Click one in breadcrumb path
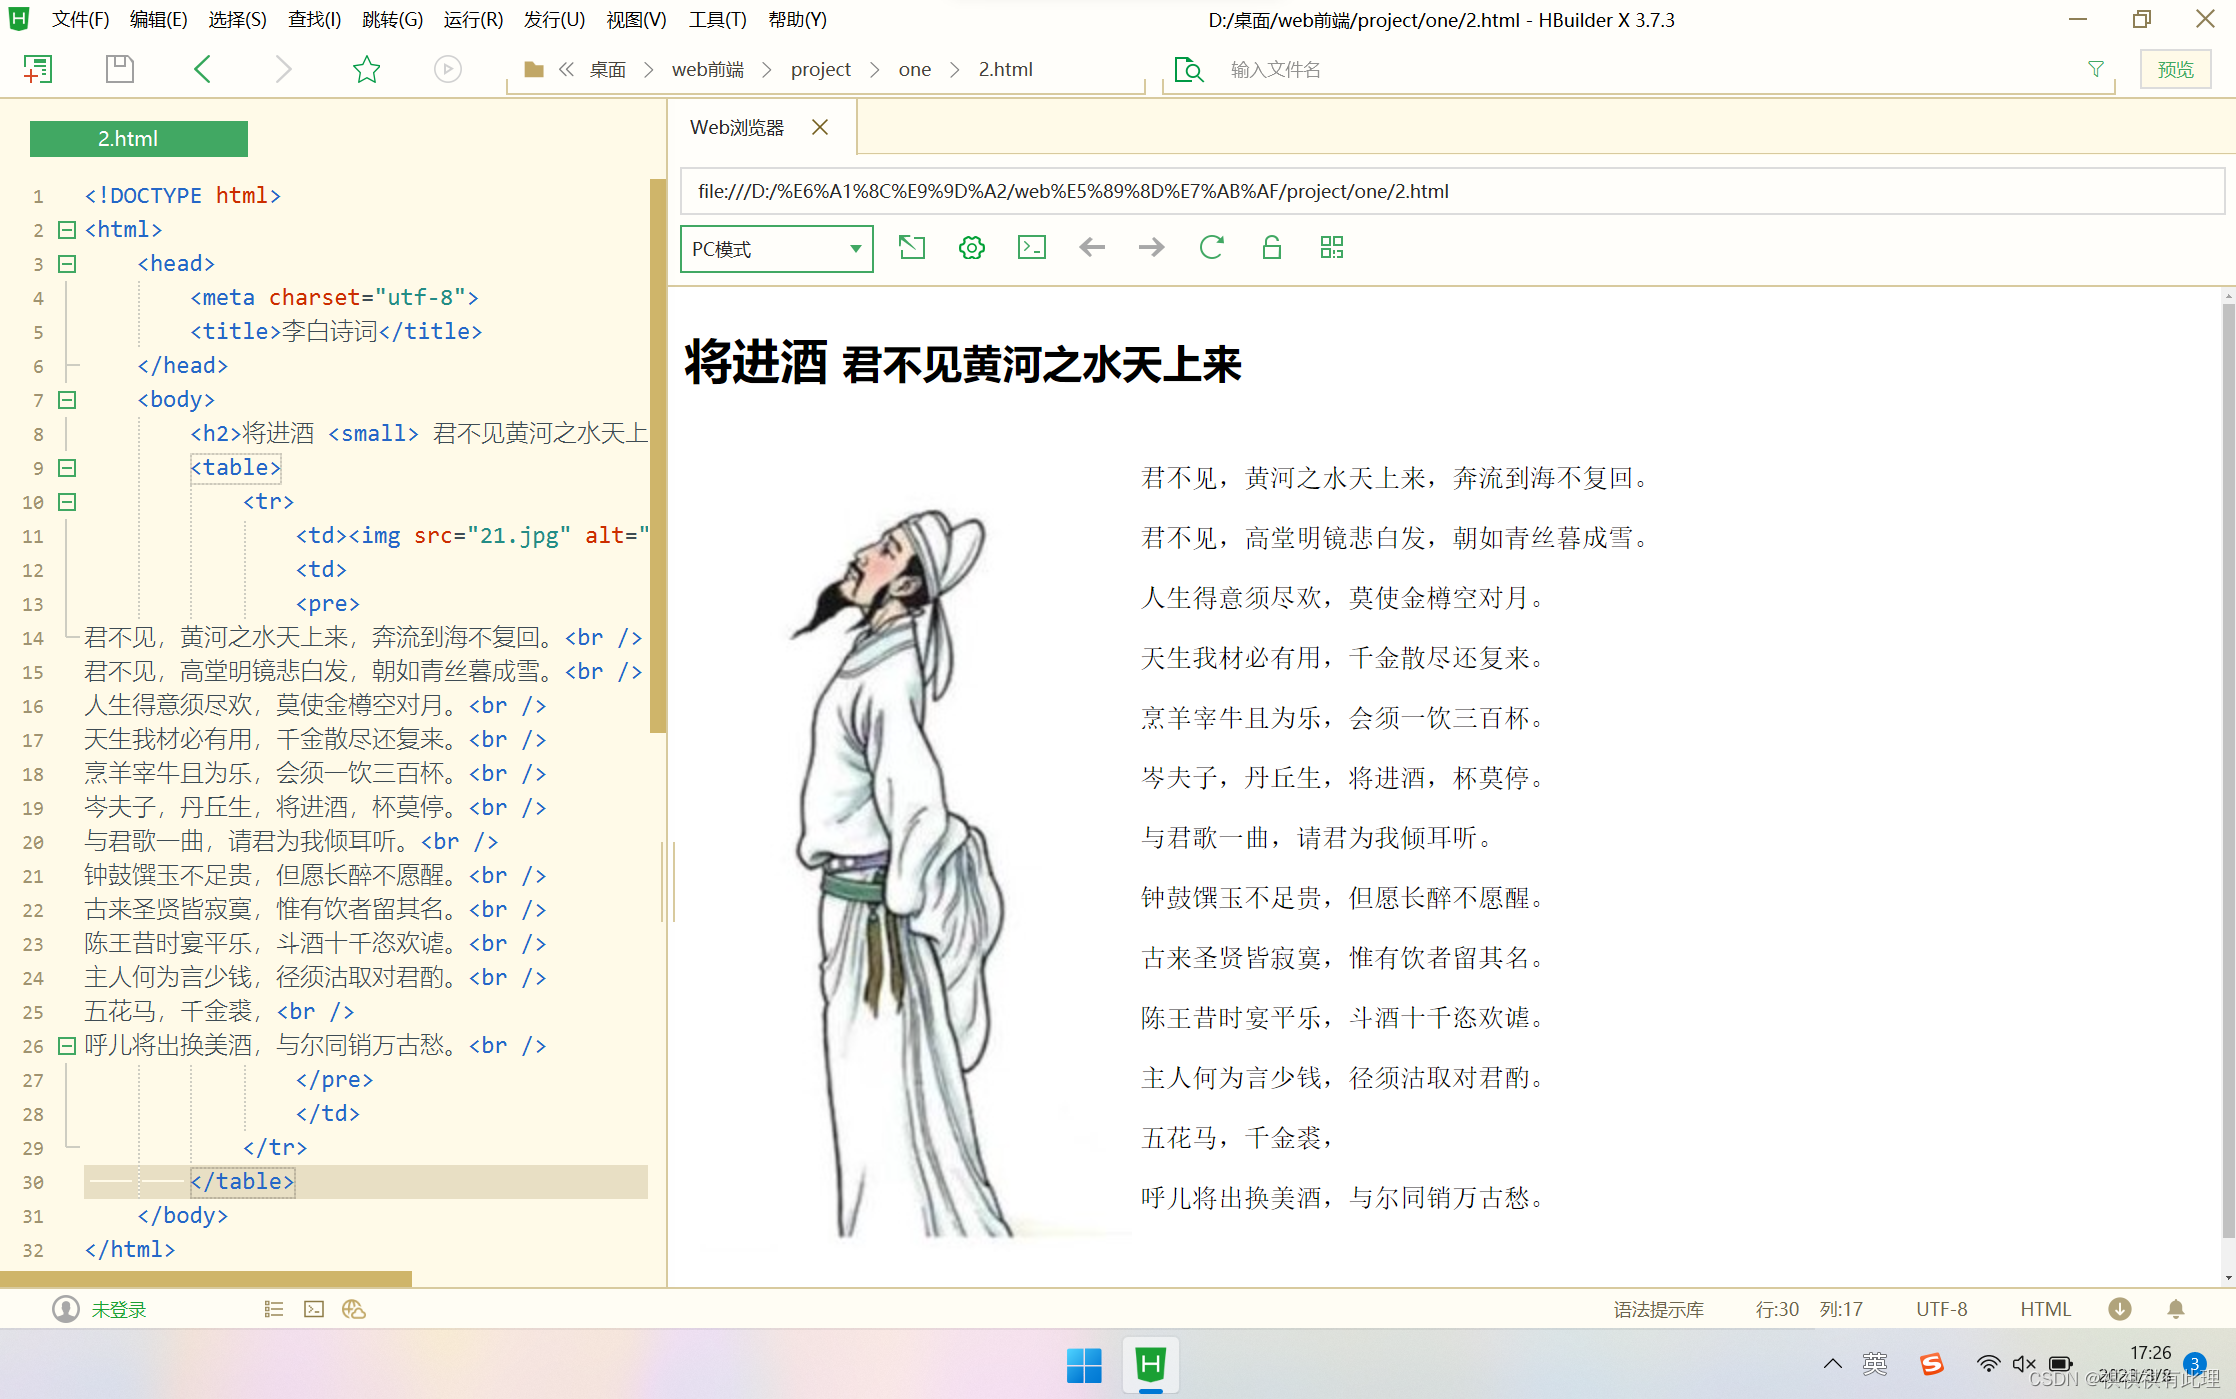Viewport: 2236px width, 1399px height. click(915, 69)
